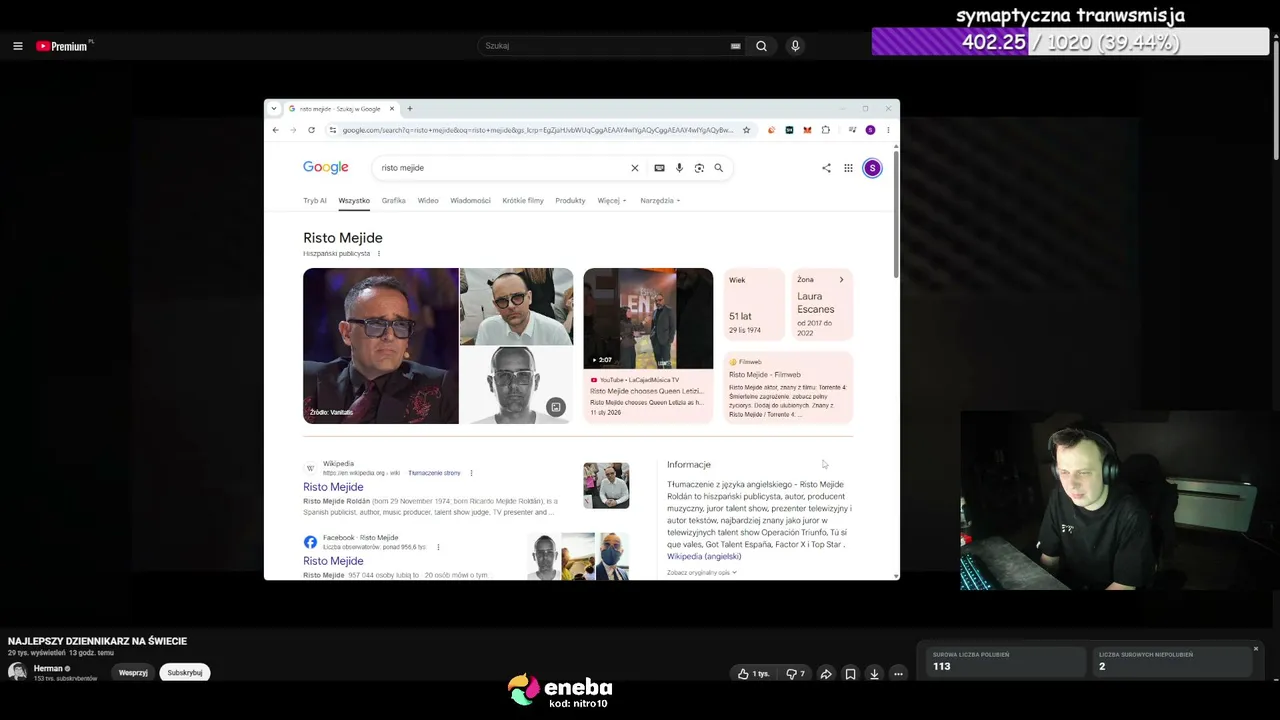This screenshot has height=720, width=1280.
Task: Dislike the video with thumbs down
Action: [x=796, y=674]
